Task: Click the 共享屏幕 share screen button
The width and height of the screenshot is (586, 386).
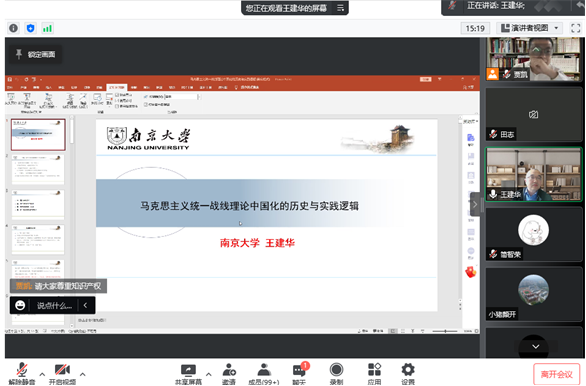Action: [188, 373]
